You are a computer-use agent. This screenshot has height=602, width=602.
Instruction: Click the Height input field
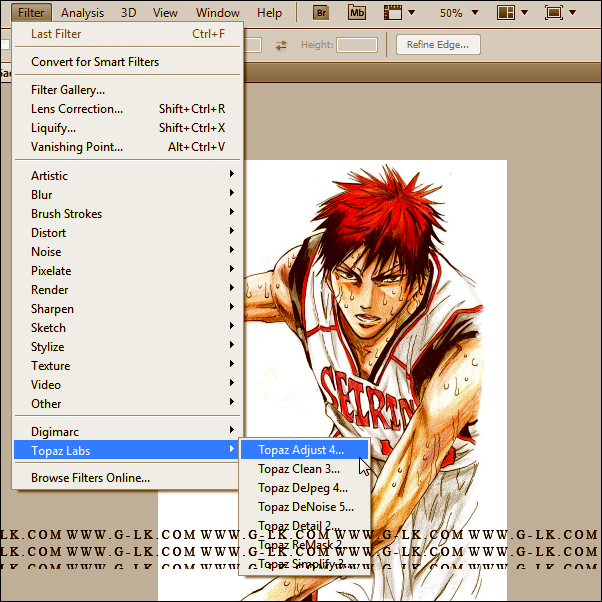click(357, 45)
